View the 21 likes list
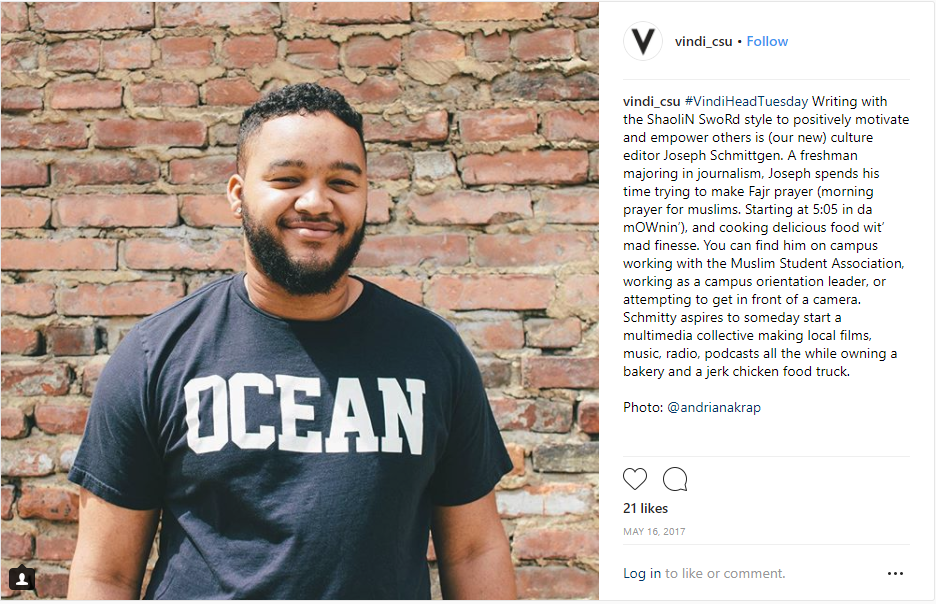The width and height of the screenshot is (936, 604). pyautogui.click(x=645, y=508)
